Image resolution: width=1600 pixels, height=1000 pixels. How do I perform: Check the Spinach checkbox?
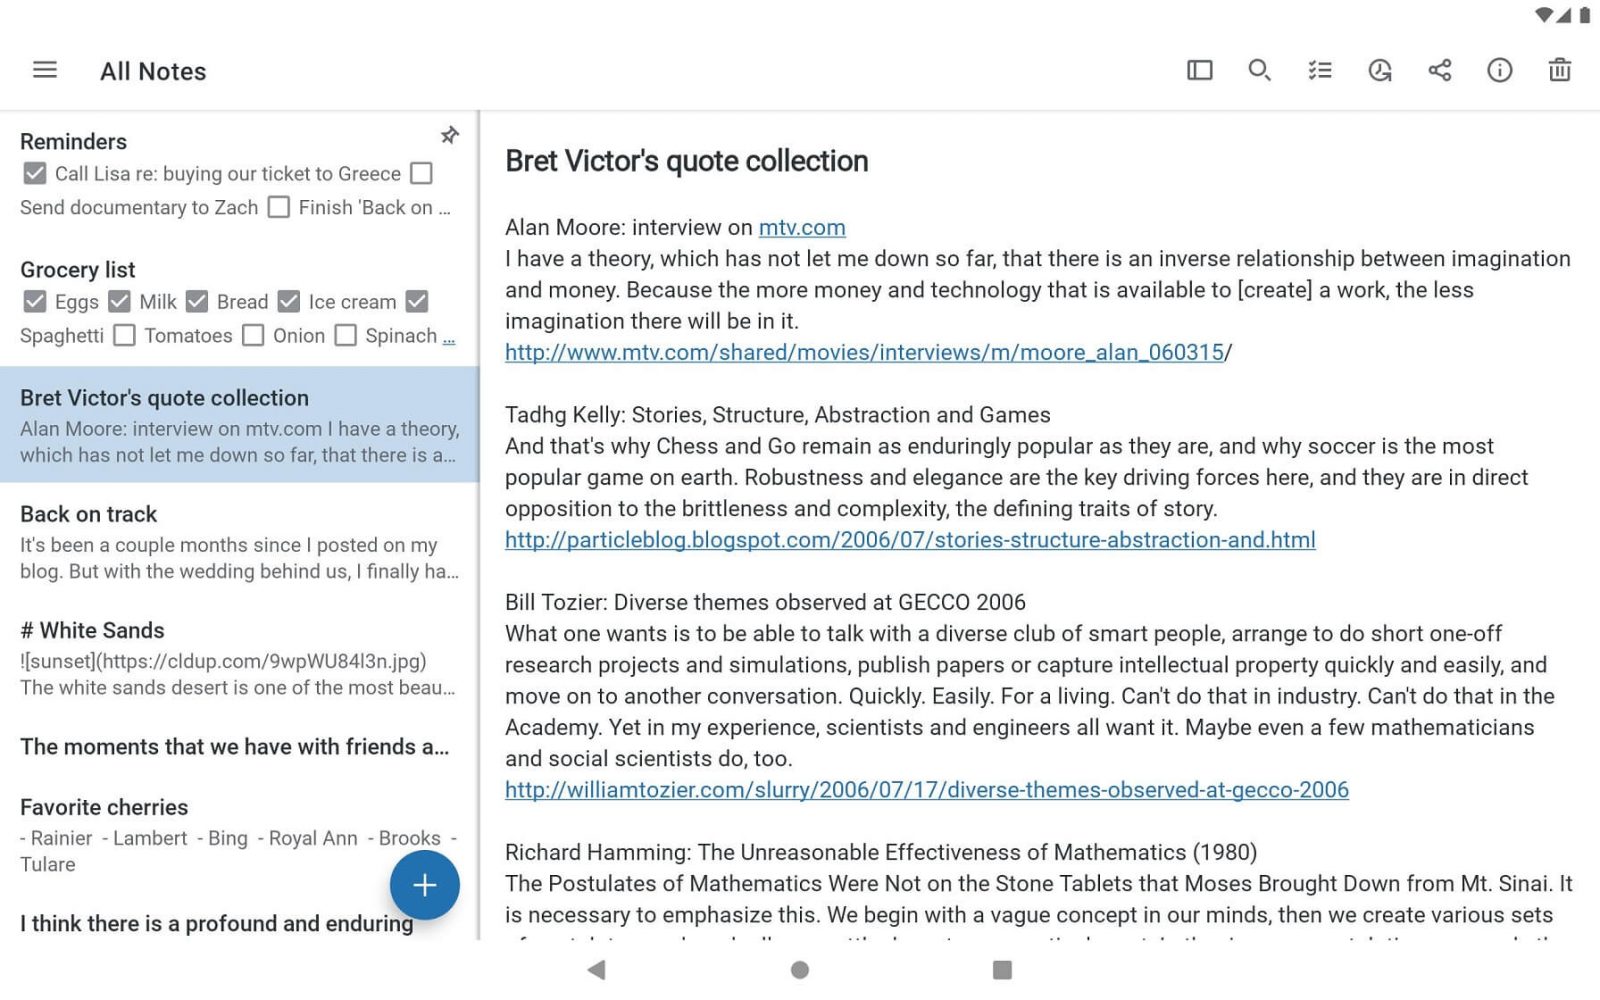(345, 335)
